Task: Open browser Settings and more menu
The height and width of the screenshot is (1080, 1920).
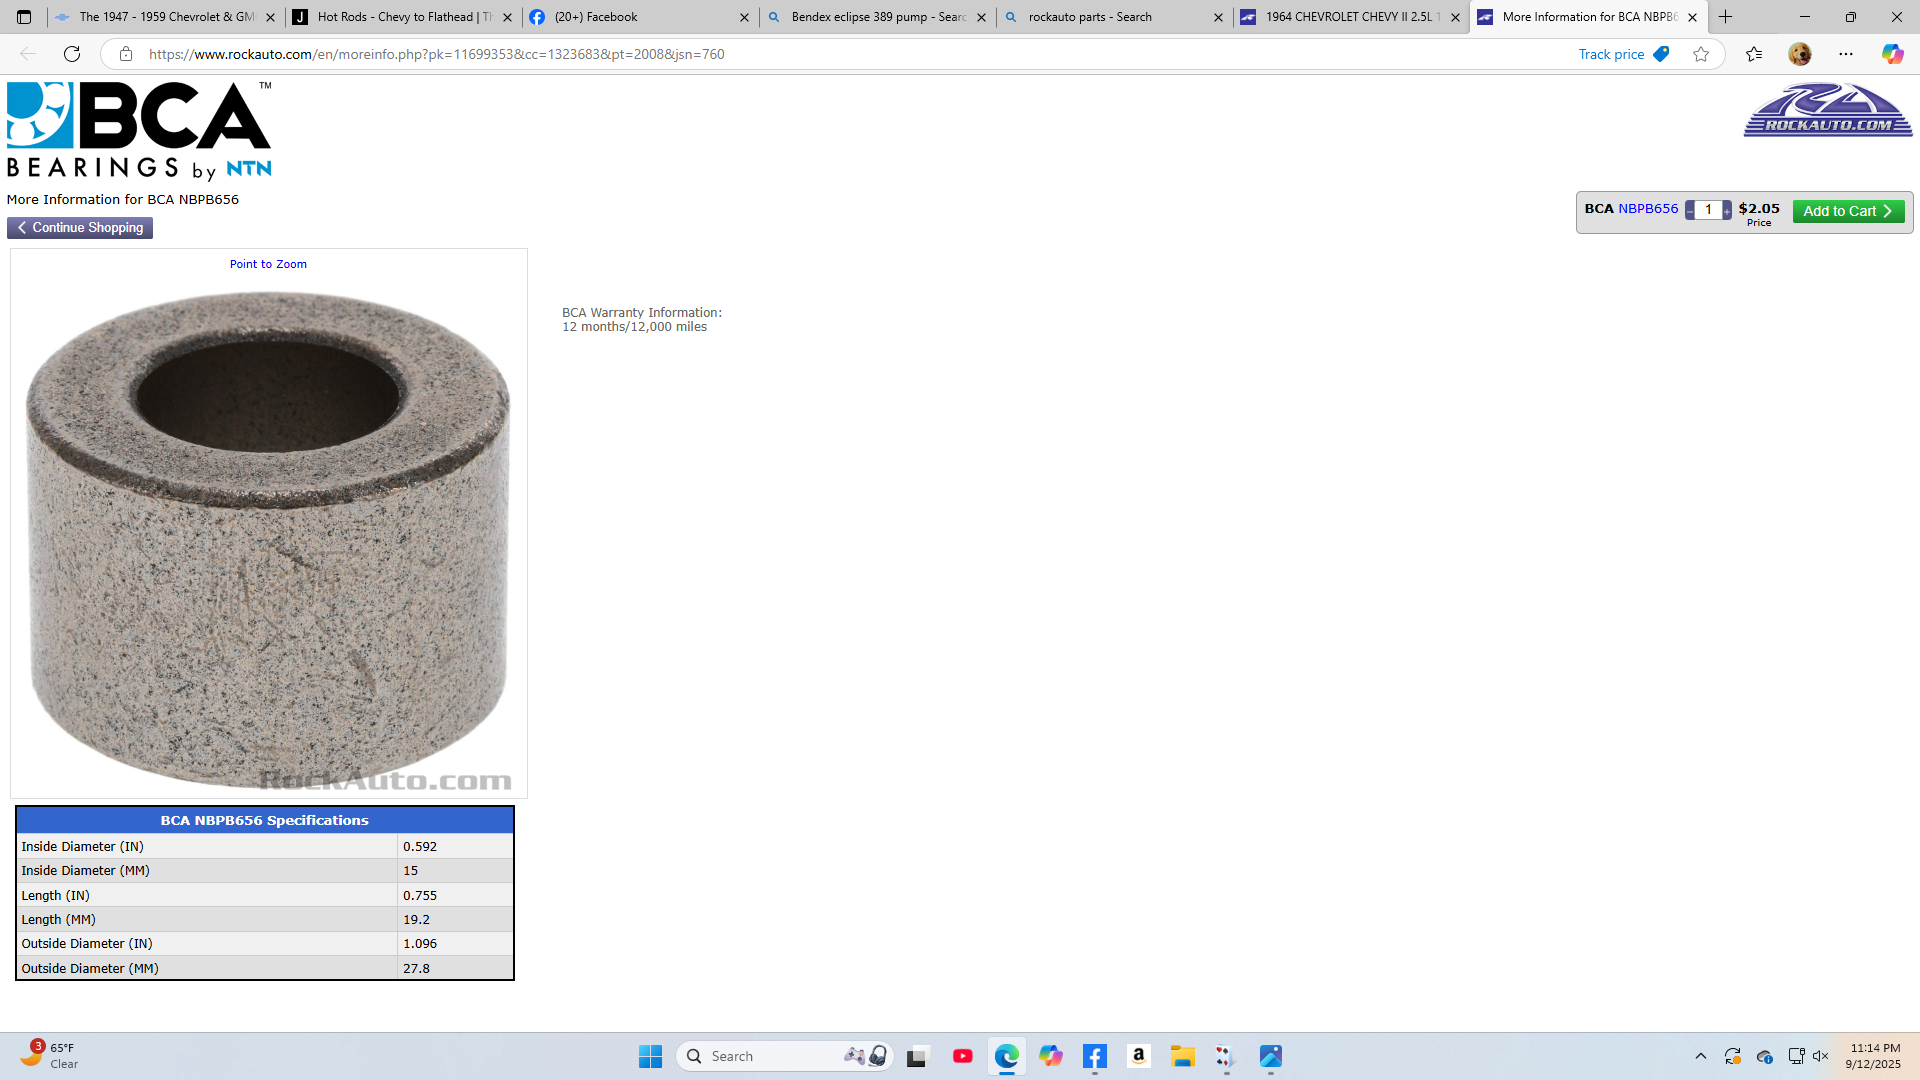Action: click(1846, 54)
